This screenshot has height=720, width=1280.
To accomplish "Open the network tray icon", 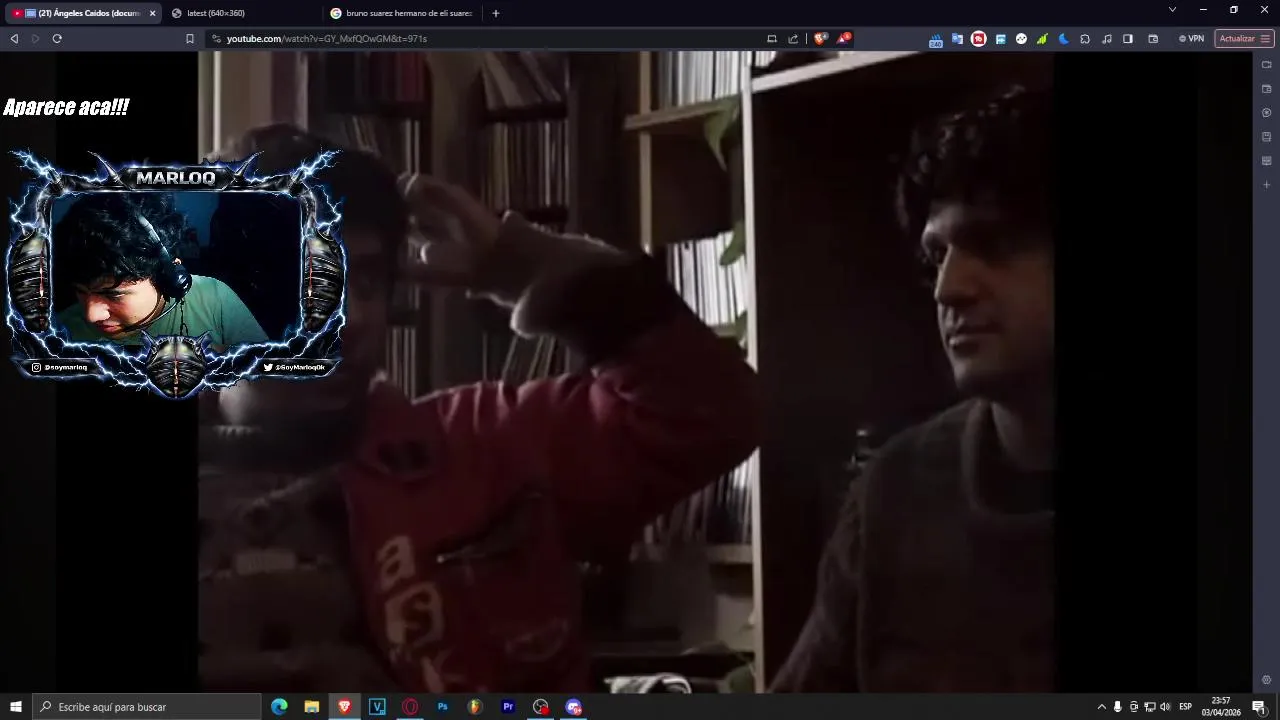I will pos(1150,707).
